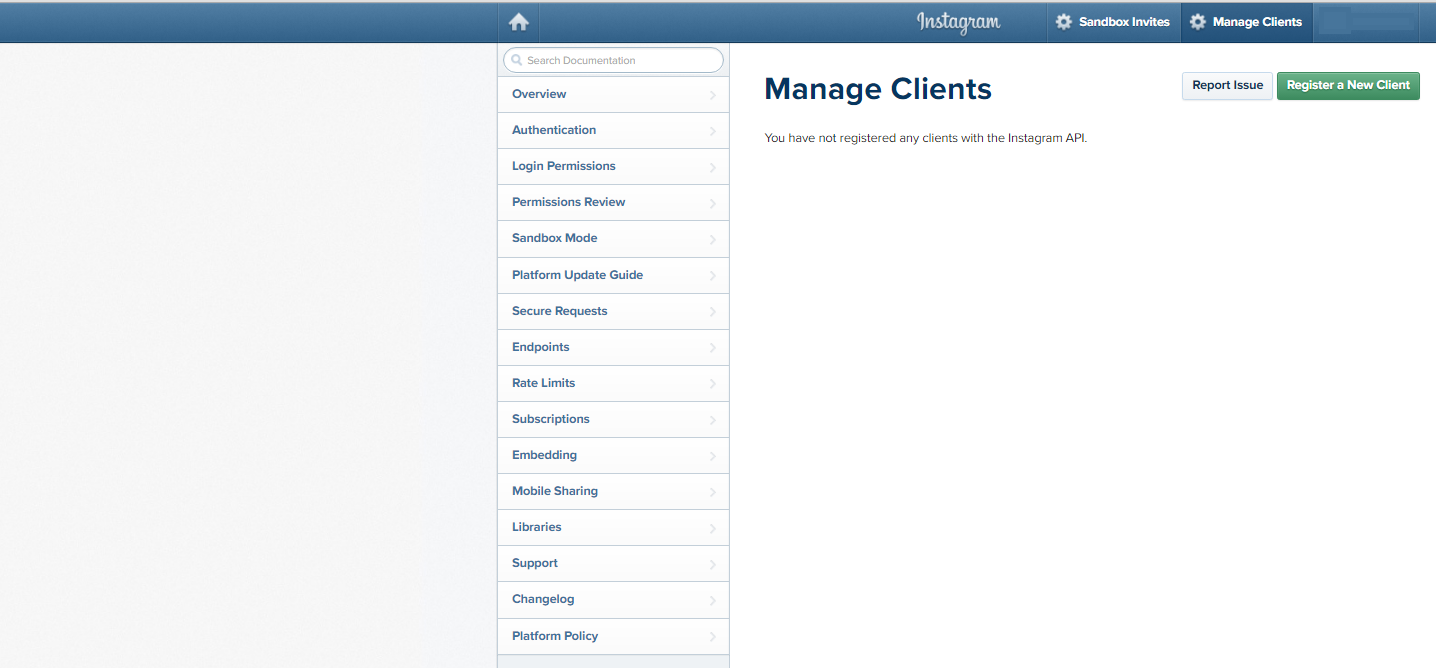Click the Report Issue button
This screenshot has width=1436, height=668.
click(x=1227, y=85)
